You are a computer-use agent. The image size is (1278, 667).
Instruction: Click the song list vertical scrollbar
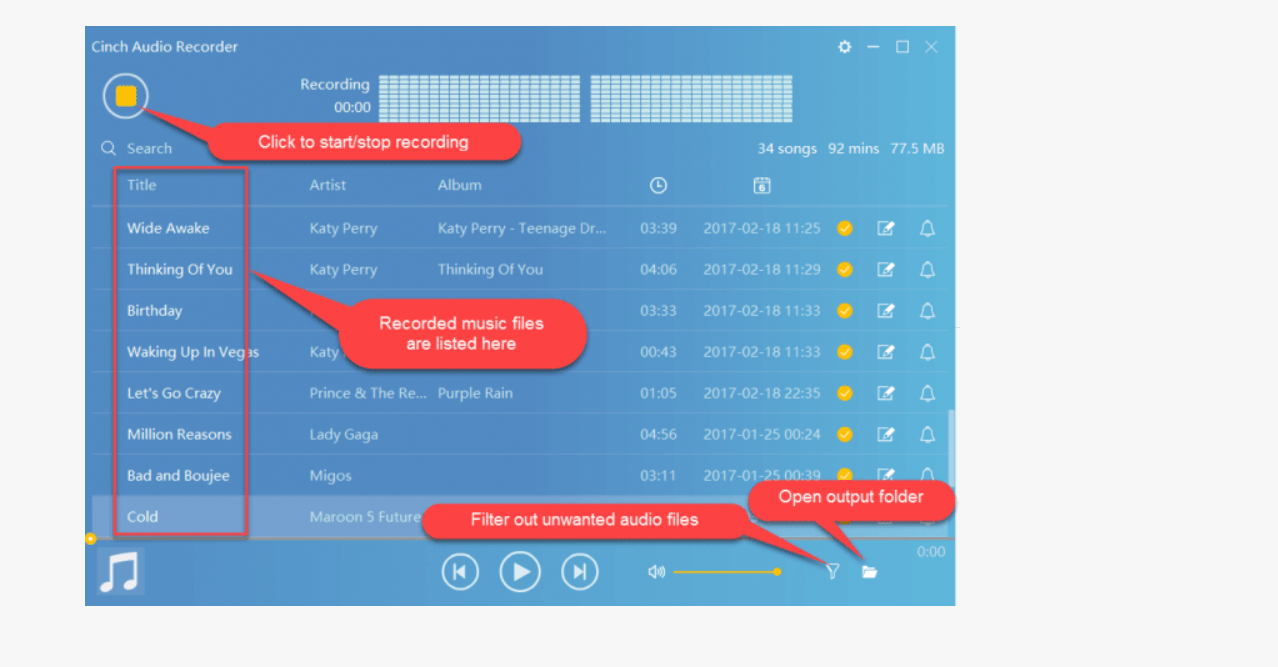coord(950,448)
